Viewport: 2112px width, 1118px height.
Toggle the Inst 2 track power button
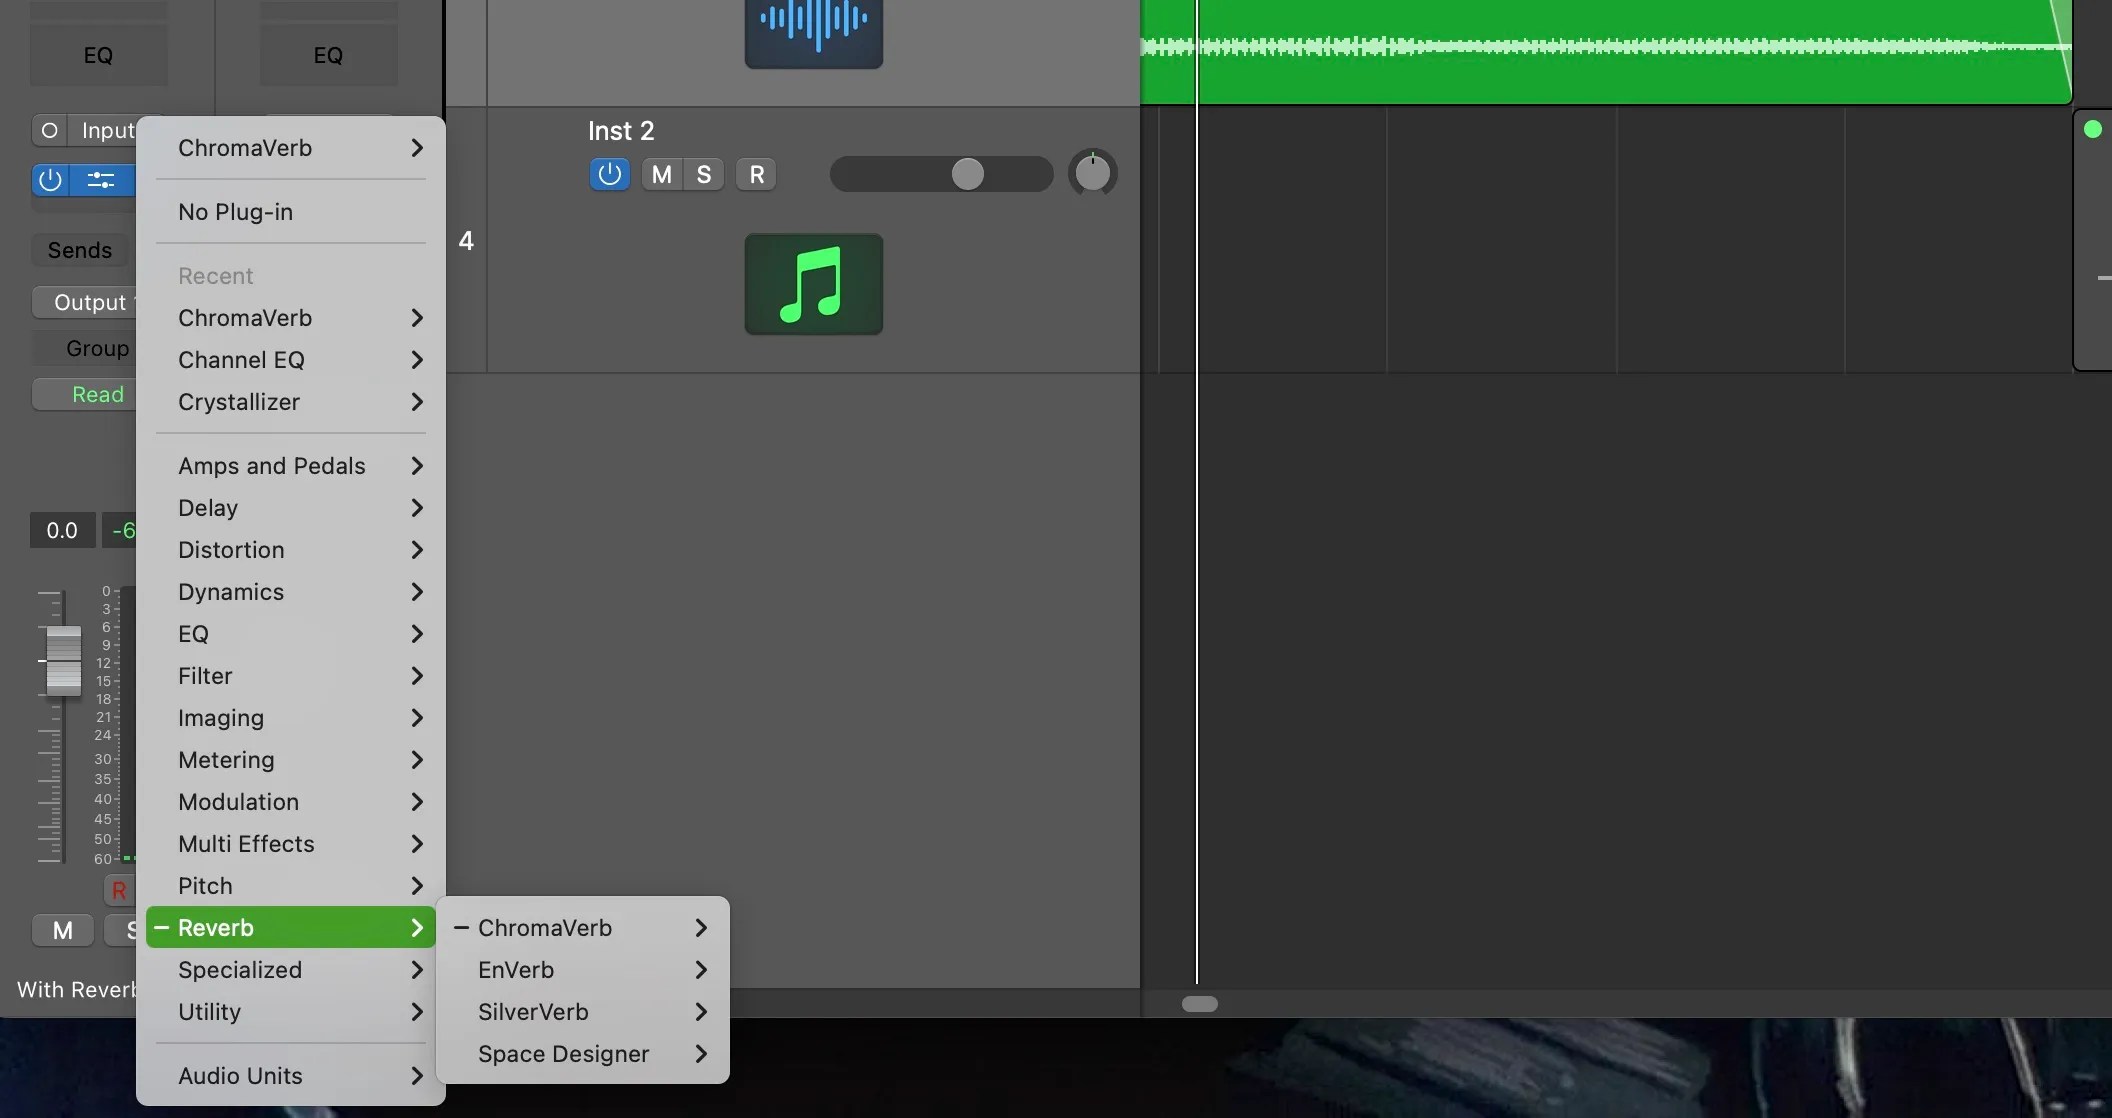pyautogui.click(x=609, y=174)
